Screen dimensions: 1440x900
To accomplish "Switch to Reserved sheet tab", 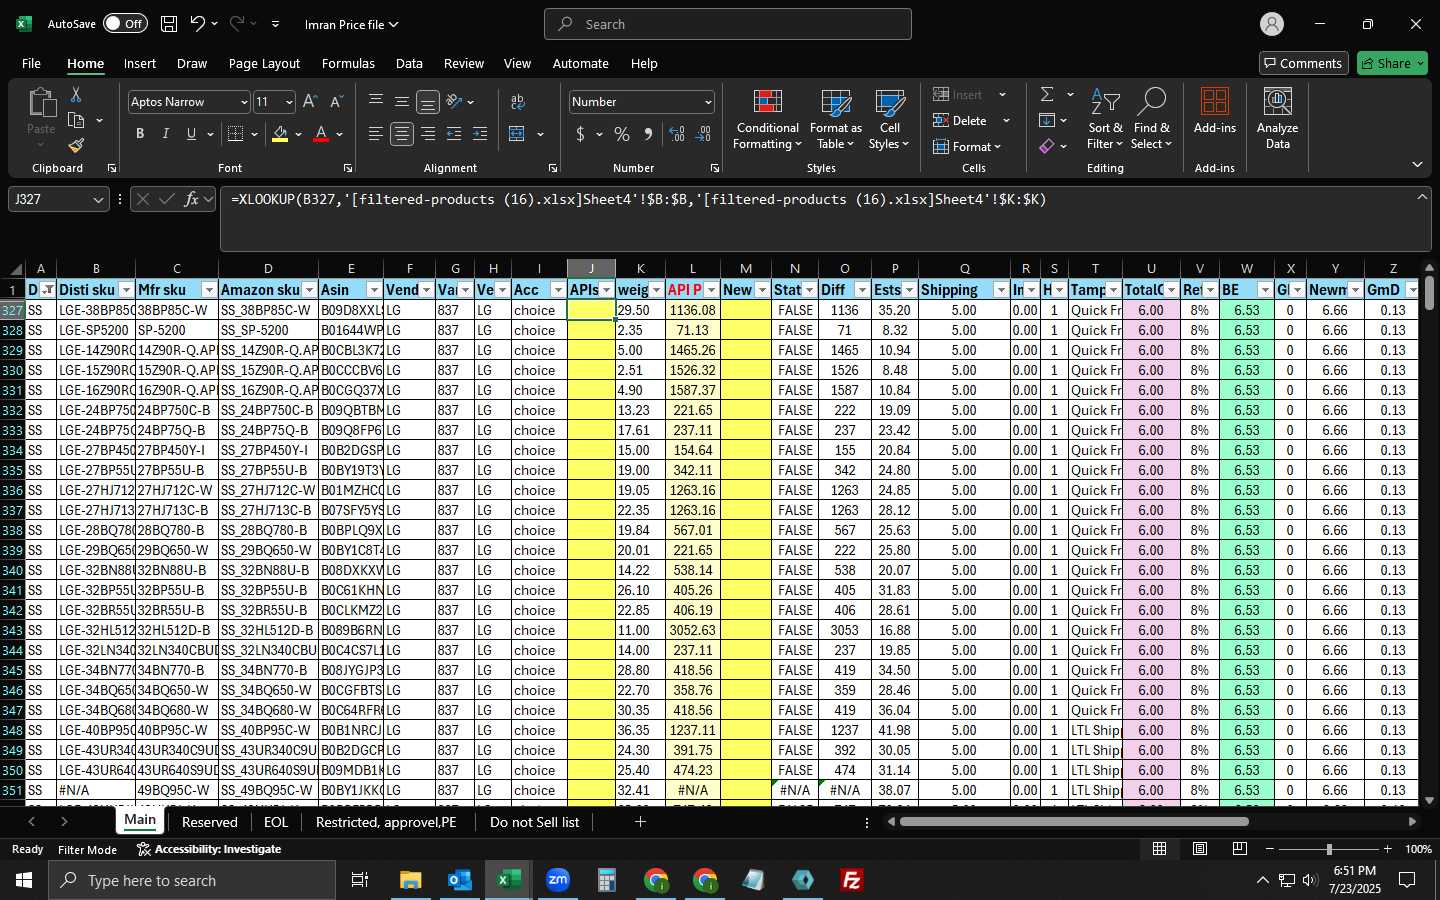I will tap(210, 822).
